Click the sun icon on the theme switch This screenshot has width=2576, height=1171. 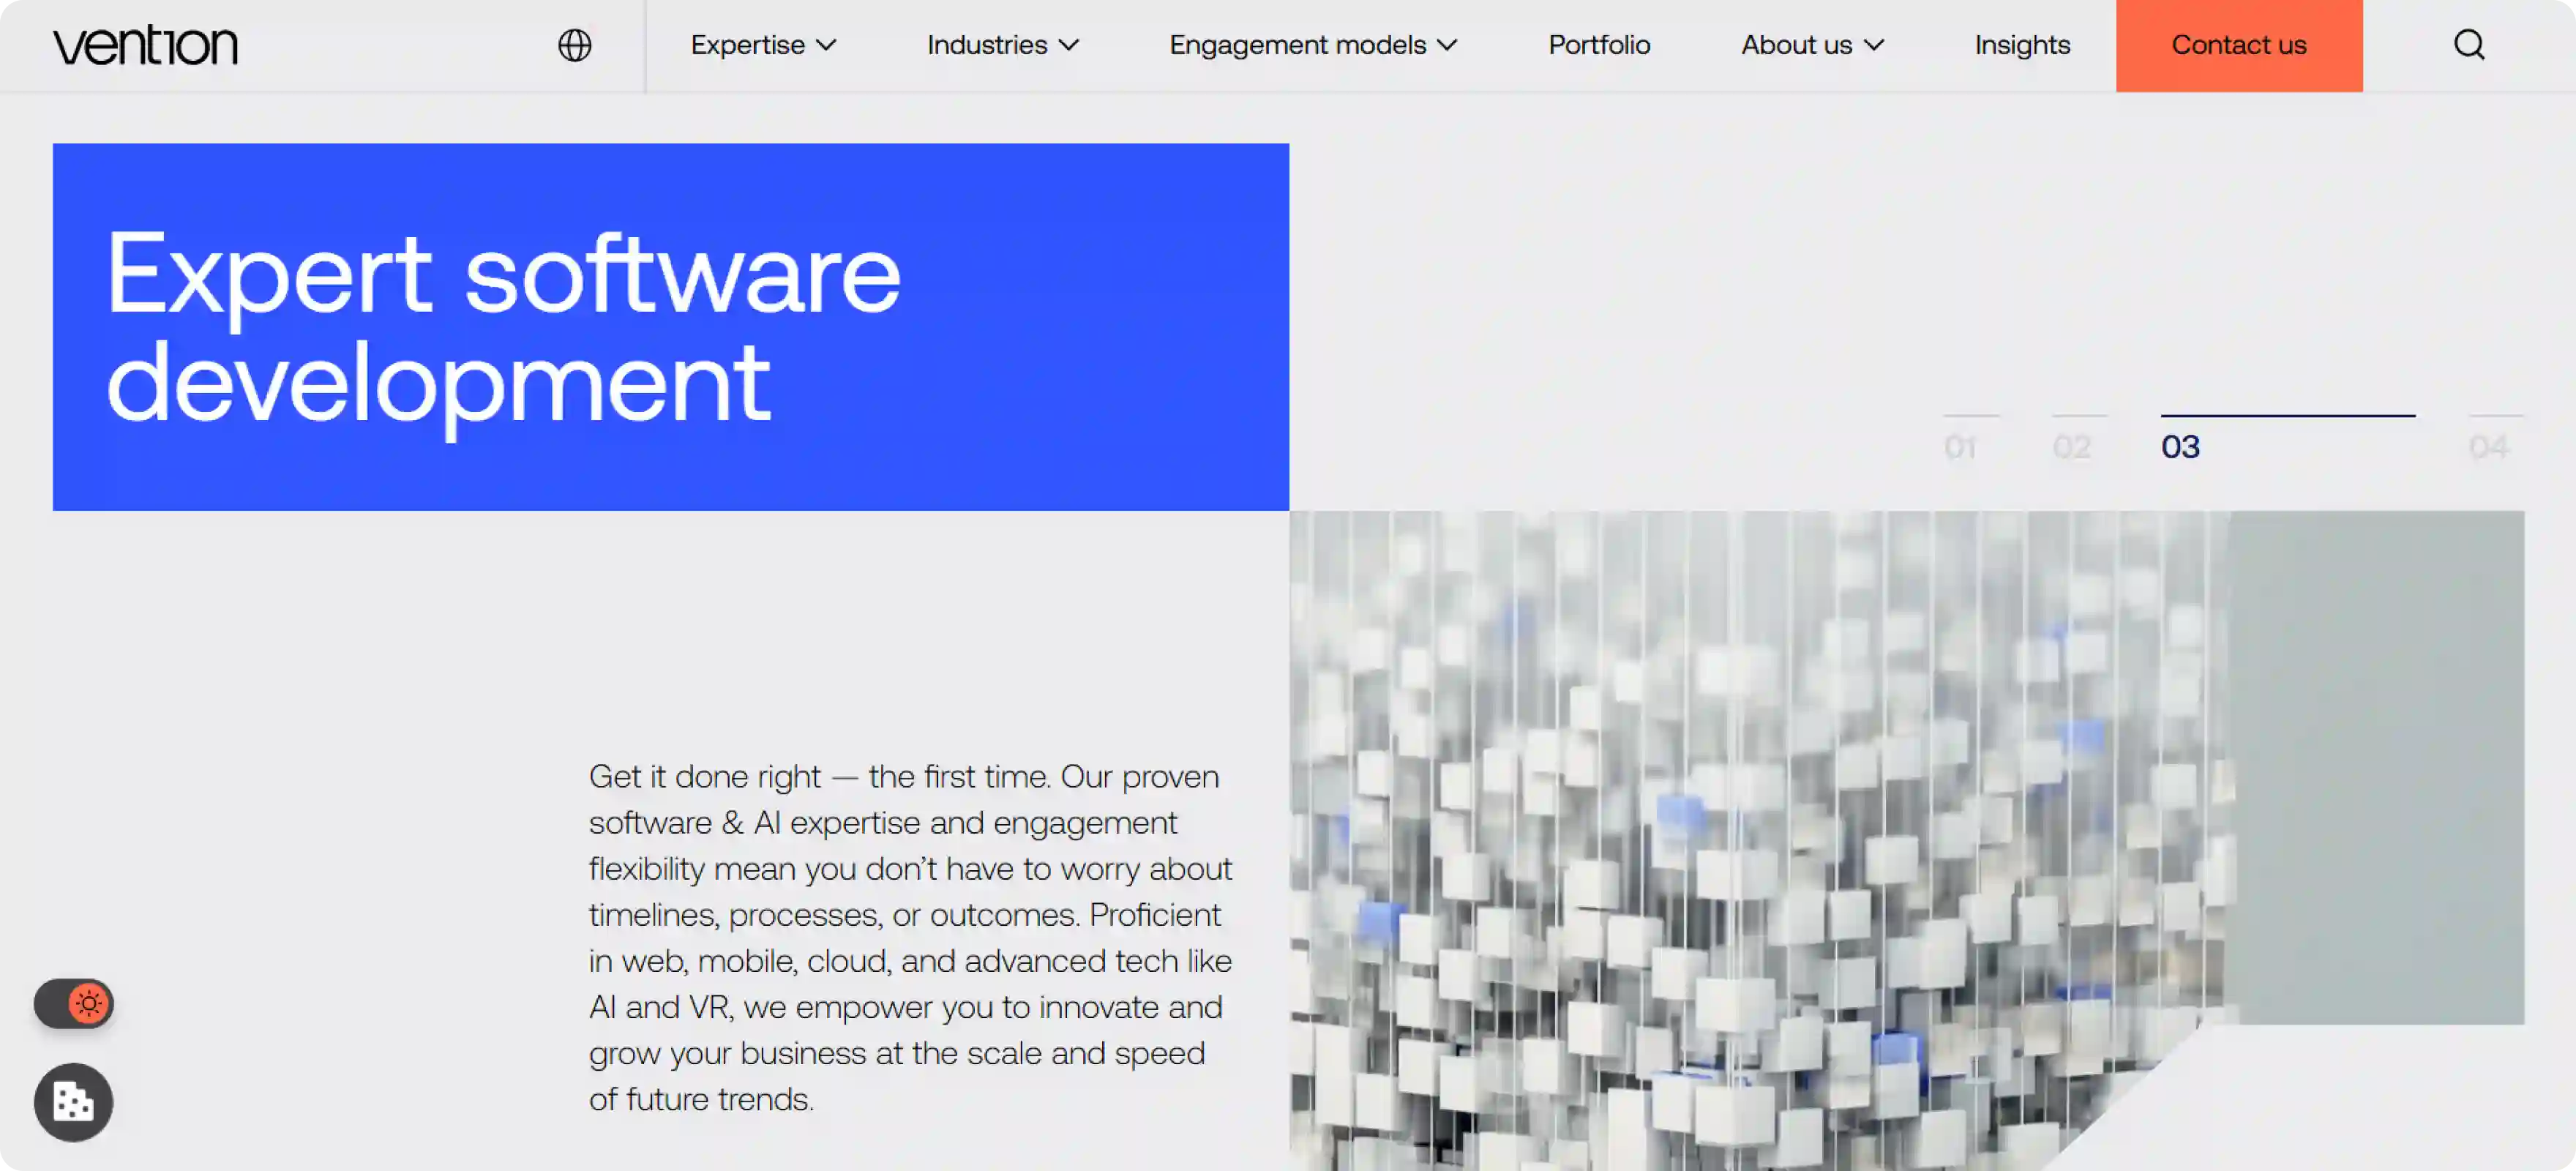(89, 1003)
